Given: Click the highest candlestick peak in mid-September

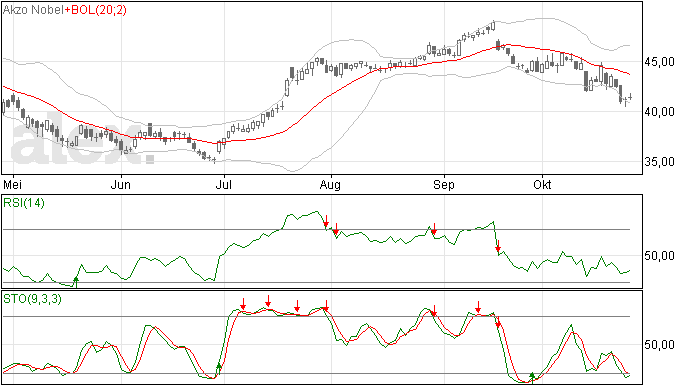Looking at the screenshot, I should 493,26.
